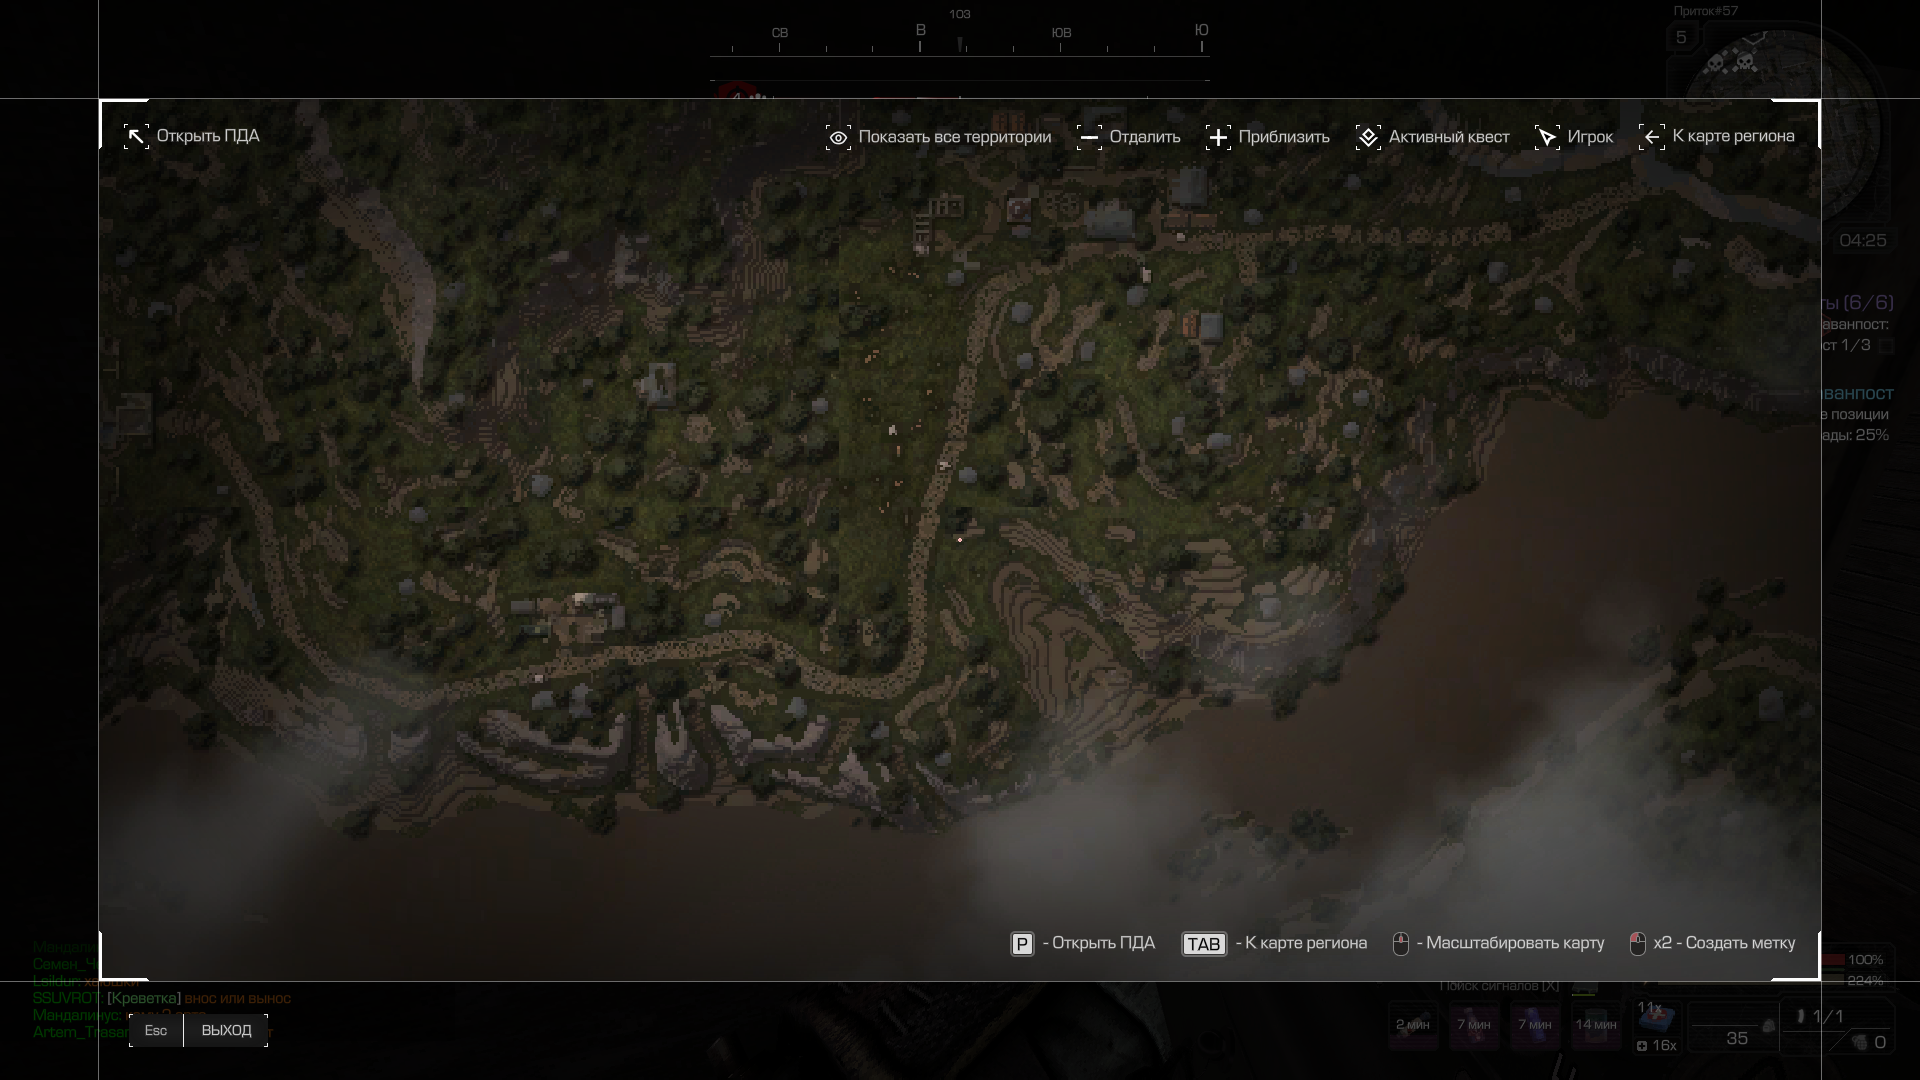The height and width of the screenshot is (1080, 1920).
Task: Click '- К карте региона' hint at bottom
Action: point(1301,943)
